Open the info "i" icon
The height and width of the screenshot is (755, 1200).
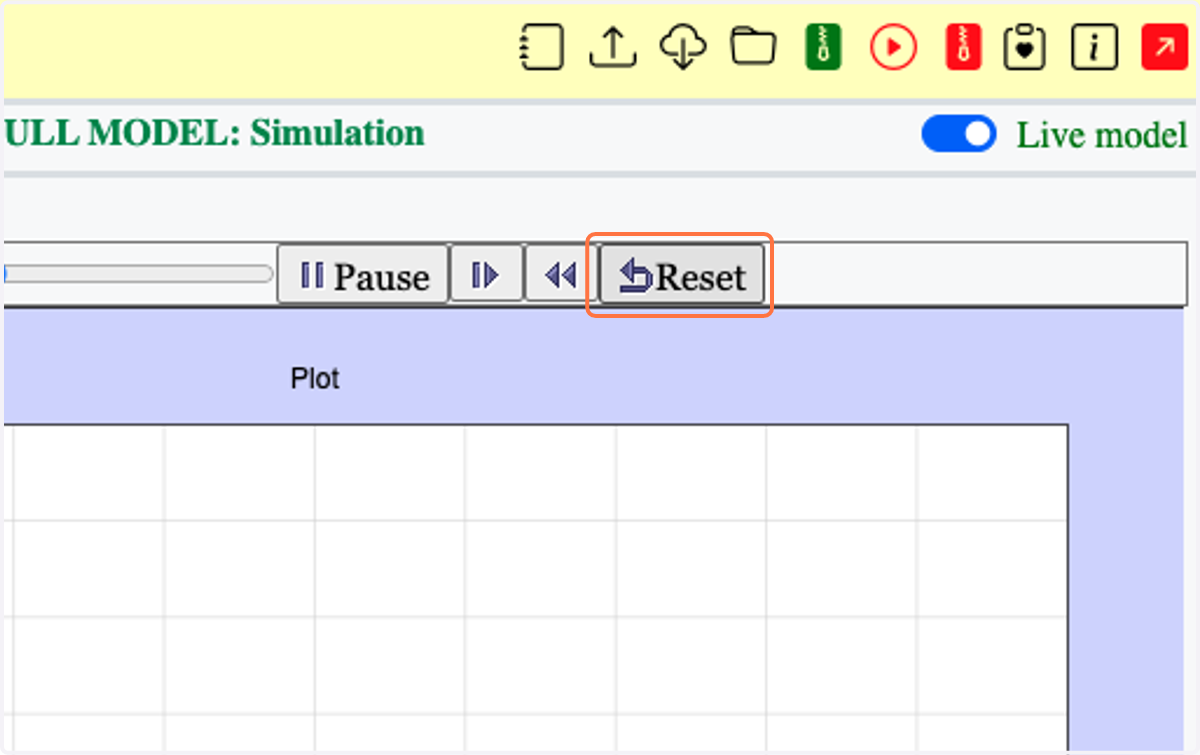1094,47
